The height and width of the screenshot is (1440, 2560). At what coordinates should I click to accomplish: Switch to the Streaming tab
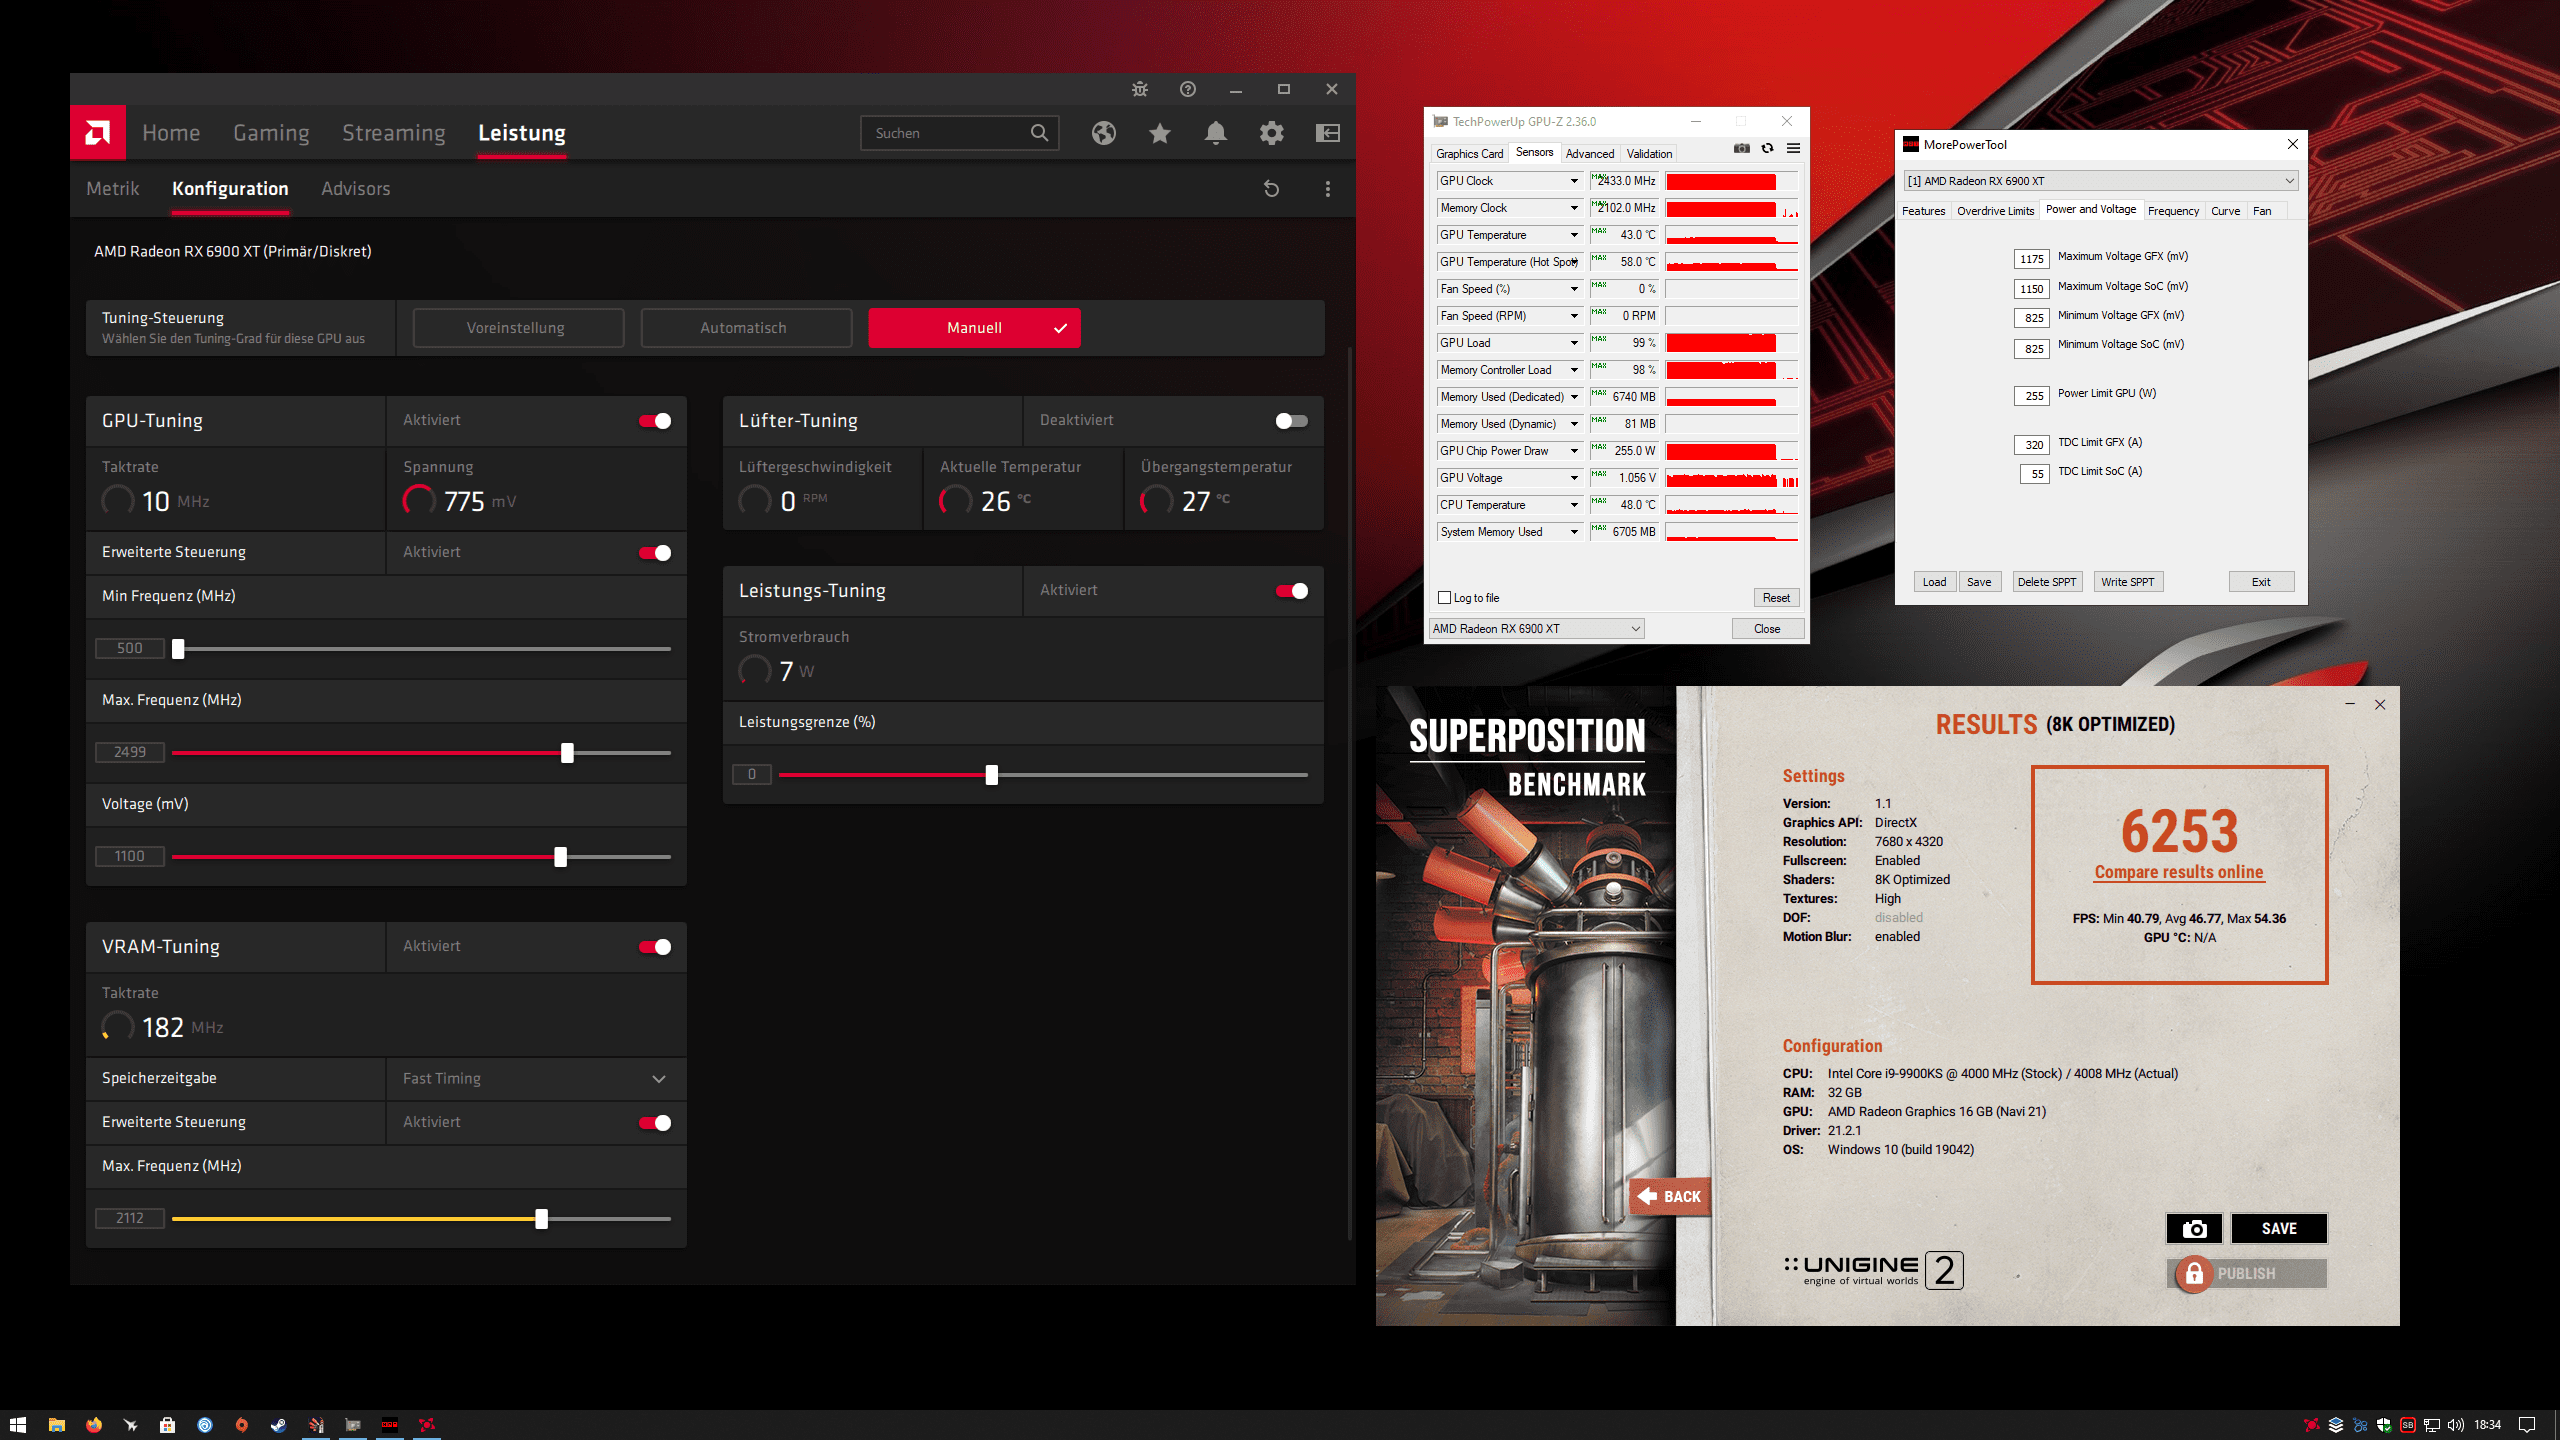pyautogui.click(x=394, y=132)
